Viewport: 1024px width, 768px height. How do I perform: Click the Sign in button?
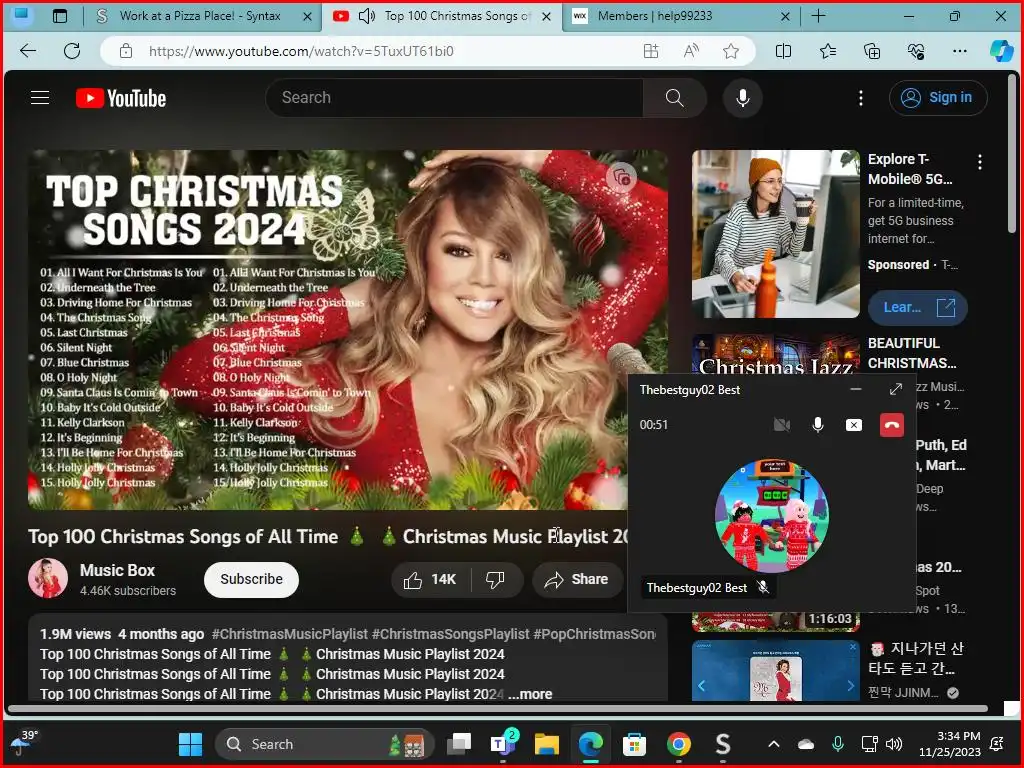(x=938, y=98)
